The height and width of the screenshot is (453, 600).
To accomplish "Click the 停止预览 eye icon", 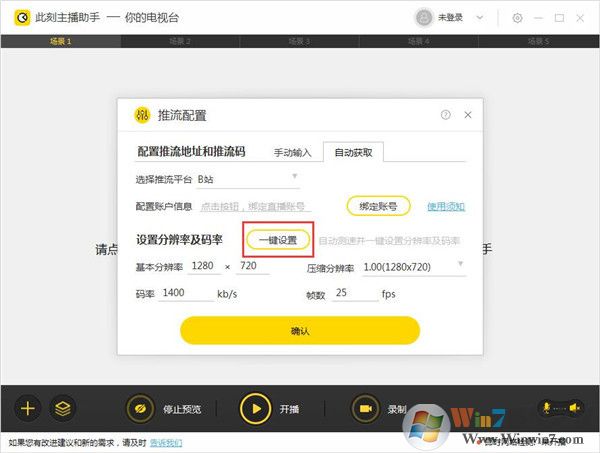I will point(140,409).
